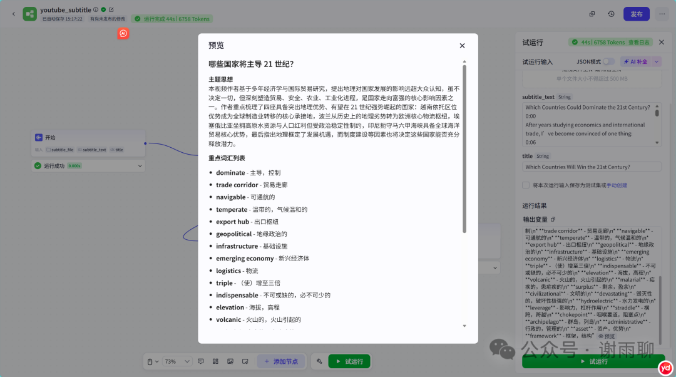The width and height of the screenshot is (677, 378).
Task: Click the preview scrollbar up arrow
Action: [x=464, y=62]
